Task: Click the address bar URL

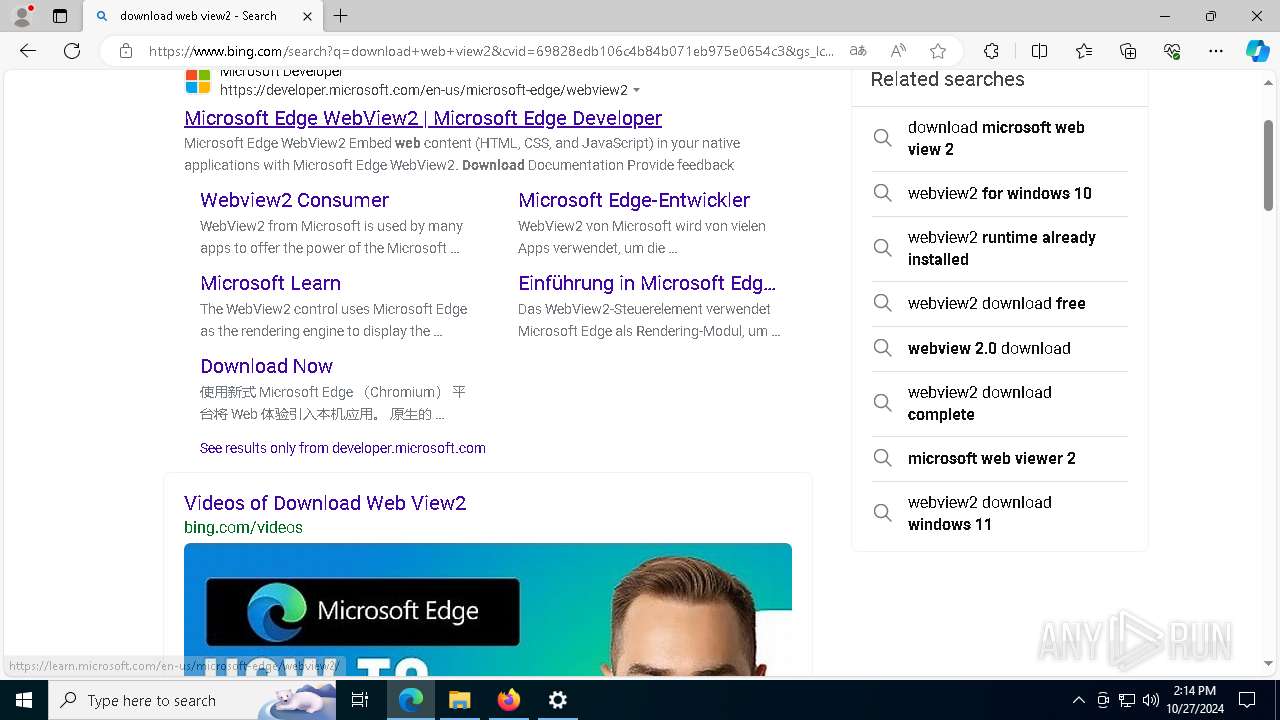Action: click(x=490, y=51)
